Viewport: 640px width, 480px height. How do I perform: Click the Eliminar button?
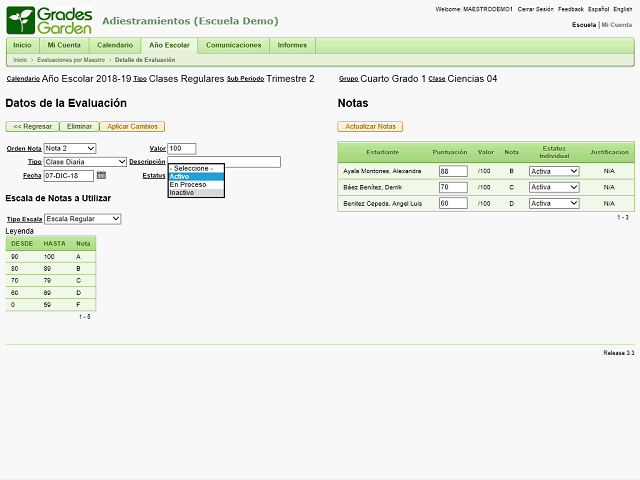(80, 127)
